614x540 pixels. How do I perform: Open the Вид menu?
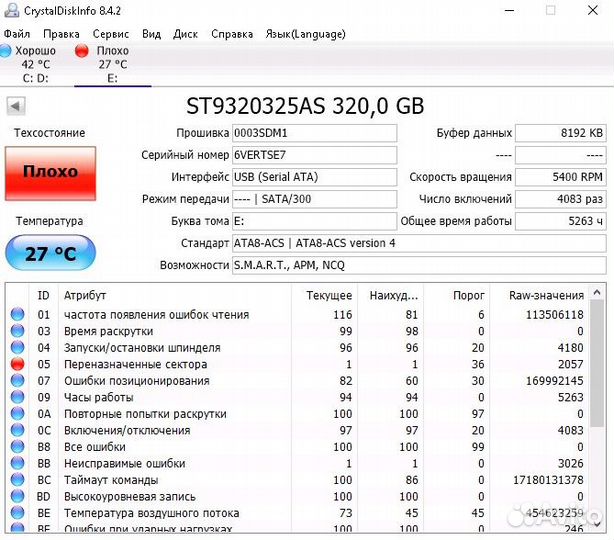pos(152,34)
